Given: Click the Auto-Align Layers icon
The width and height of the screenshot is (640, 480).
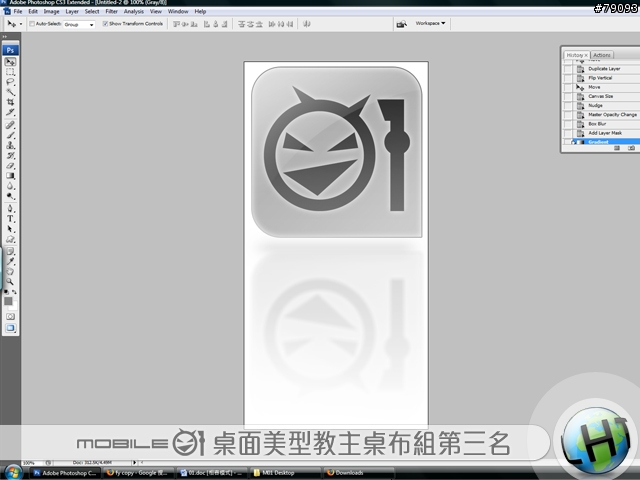Looking at the screenshot, I should point(307,24).
